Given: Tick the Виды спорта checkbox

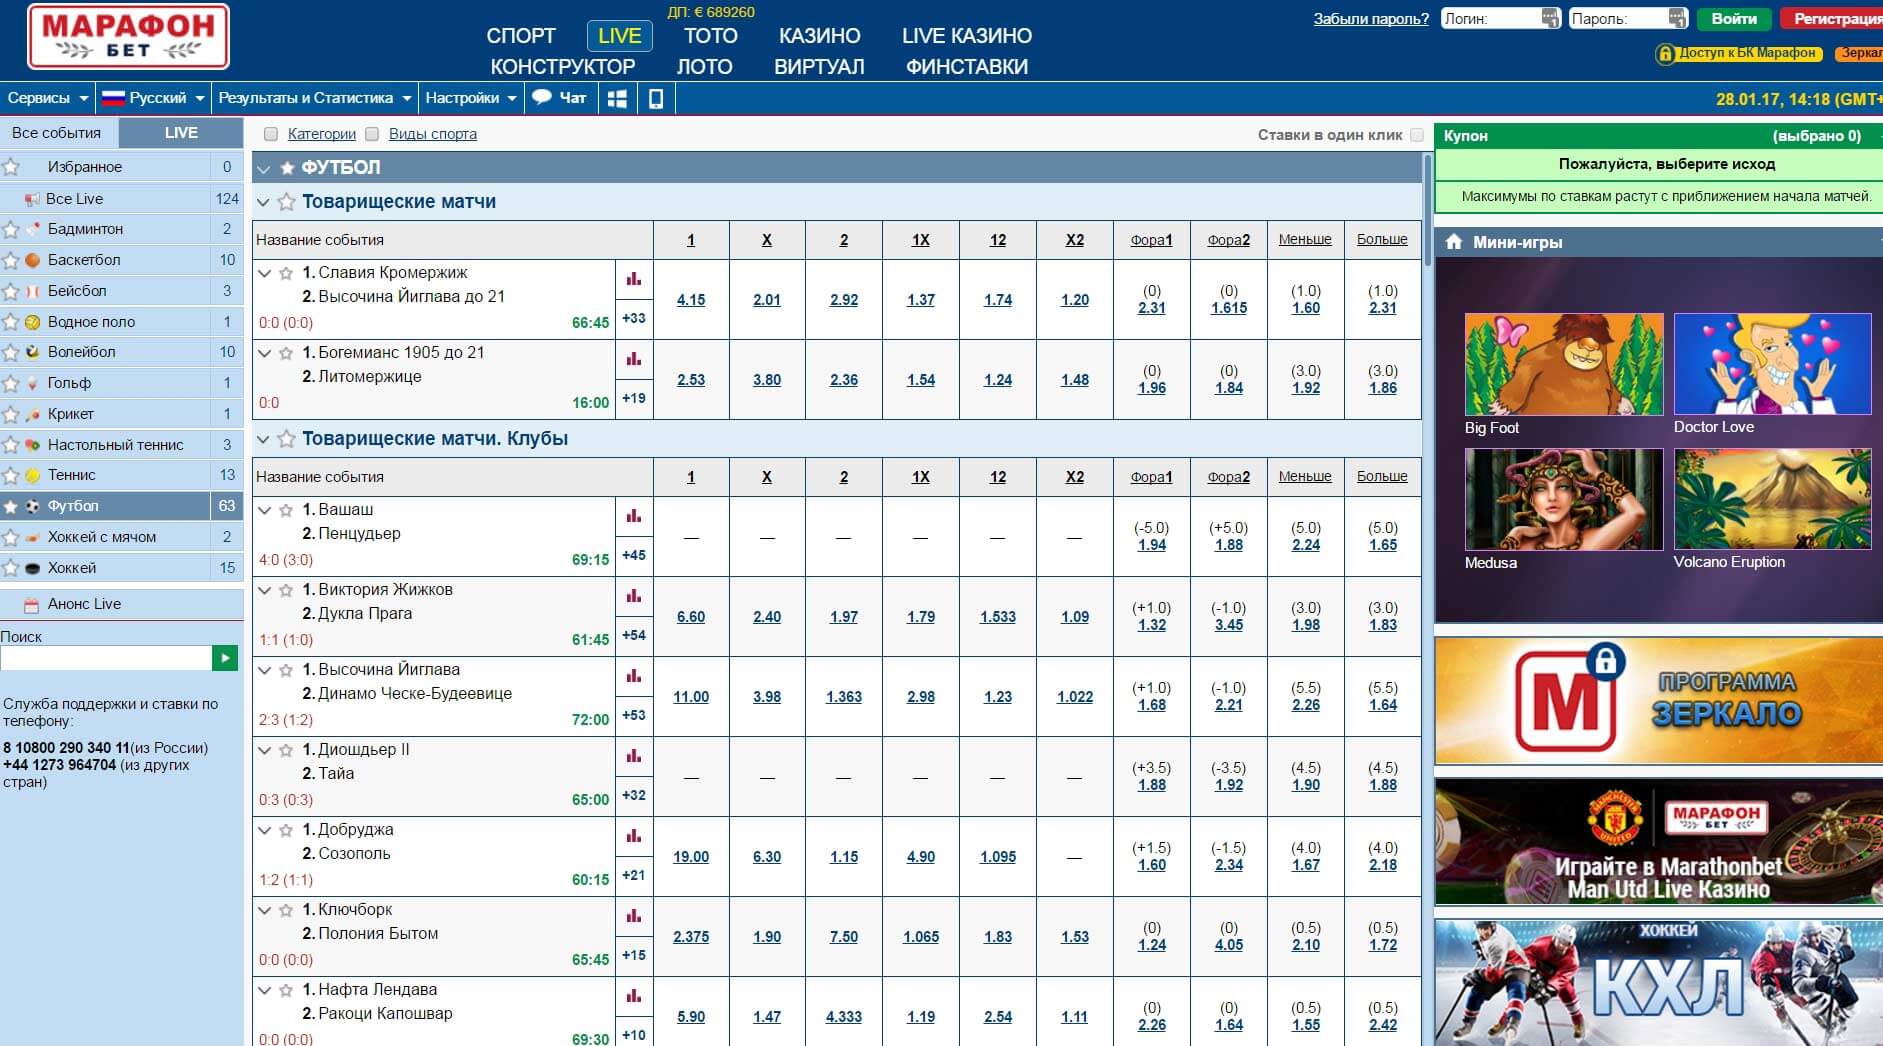Looking at the screenshot, I should [x=372, y=134].
